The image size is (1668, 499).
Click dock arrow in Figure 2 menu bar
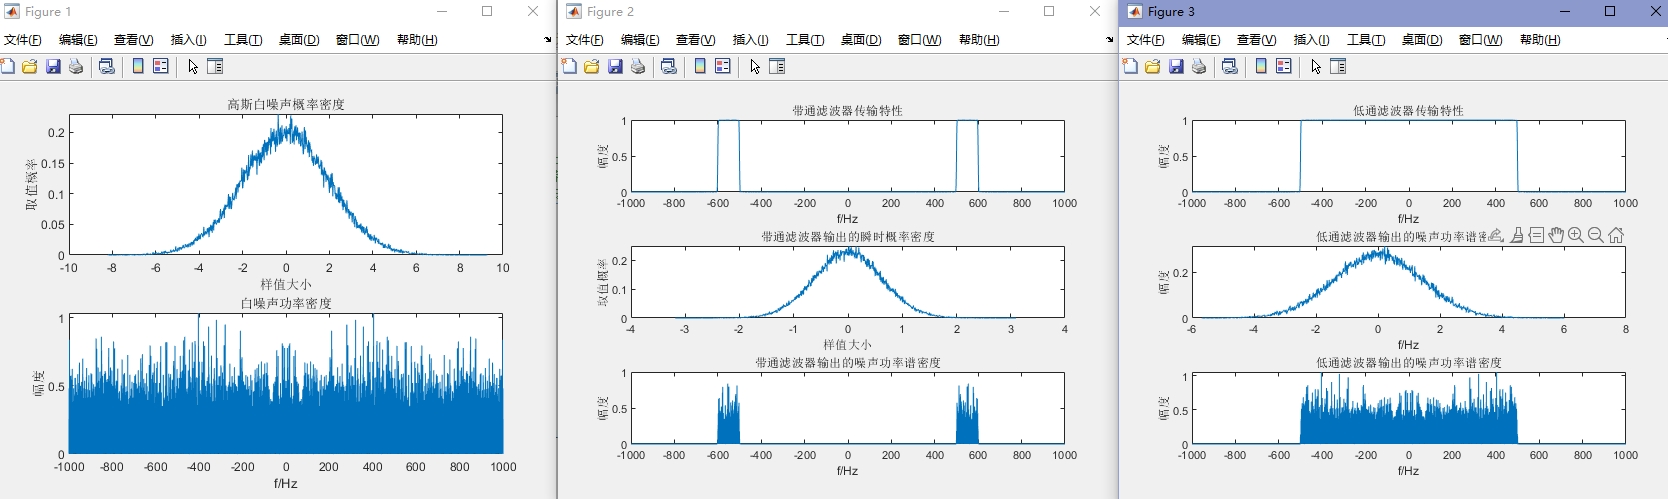tap(1109, 40)
